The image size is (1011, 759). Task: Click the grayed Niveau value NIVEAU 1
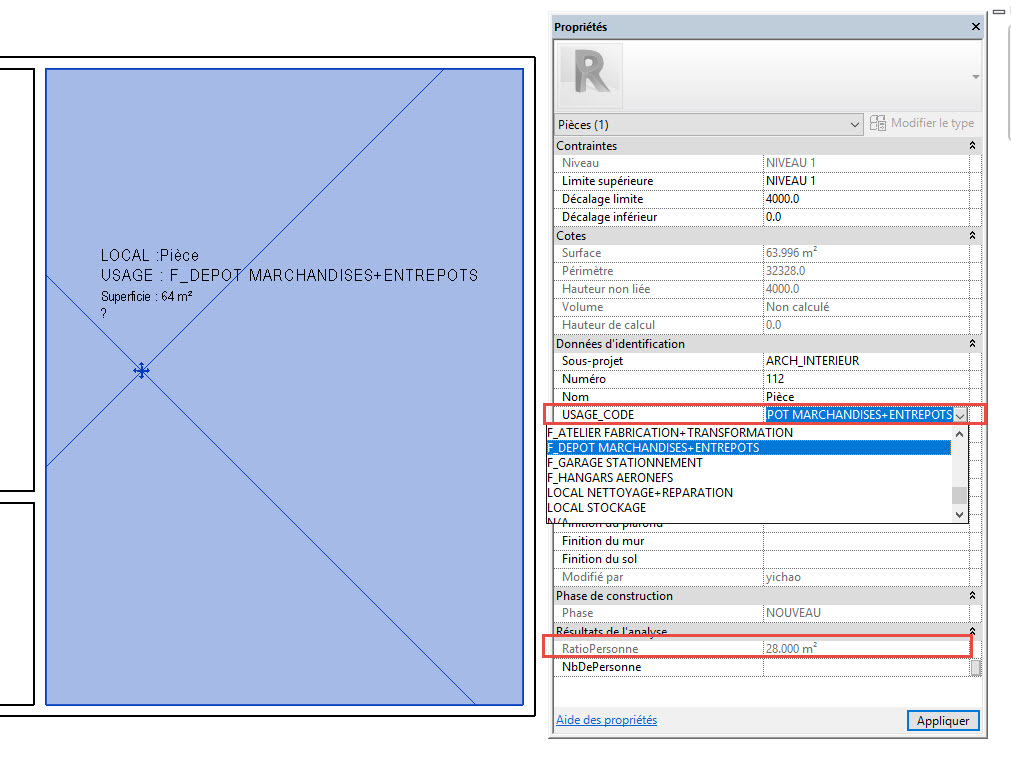pyautogui.click(x=866, y=163)
